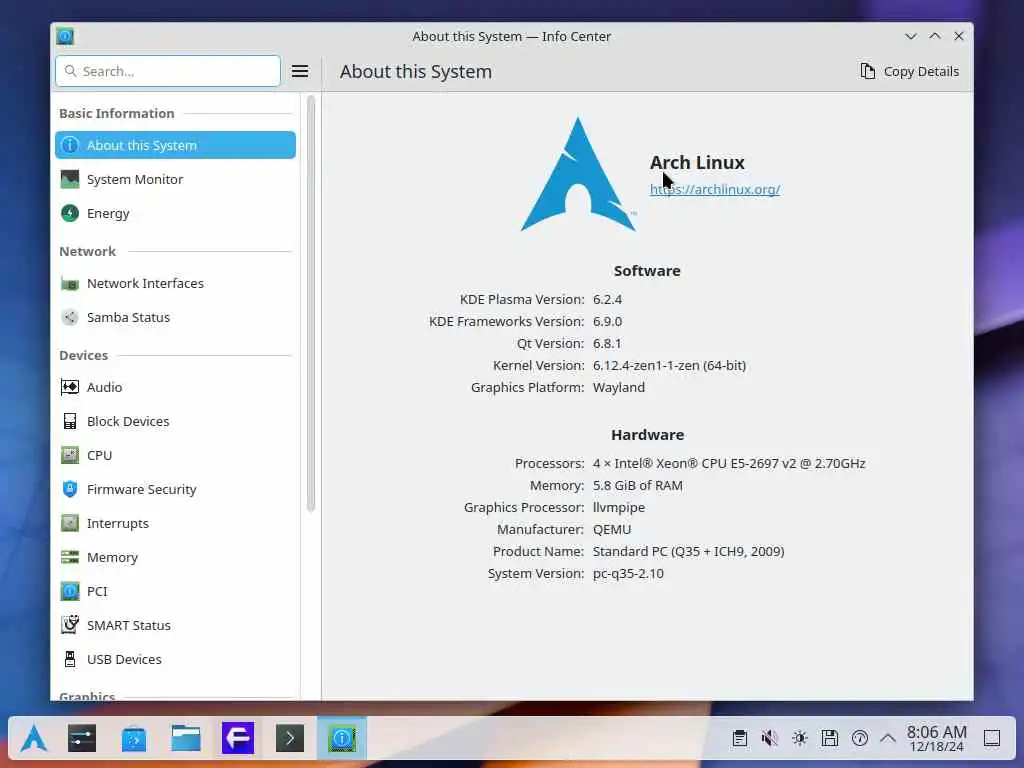Viewport: 1024px width, 768px height.
Task: Open SMART Status page
Action: click(175, 625)
